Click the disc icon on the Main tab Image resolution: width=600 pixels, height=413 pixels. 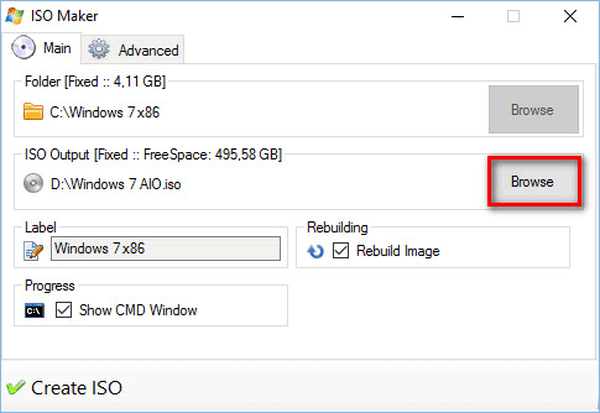point(23,48)
